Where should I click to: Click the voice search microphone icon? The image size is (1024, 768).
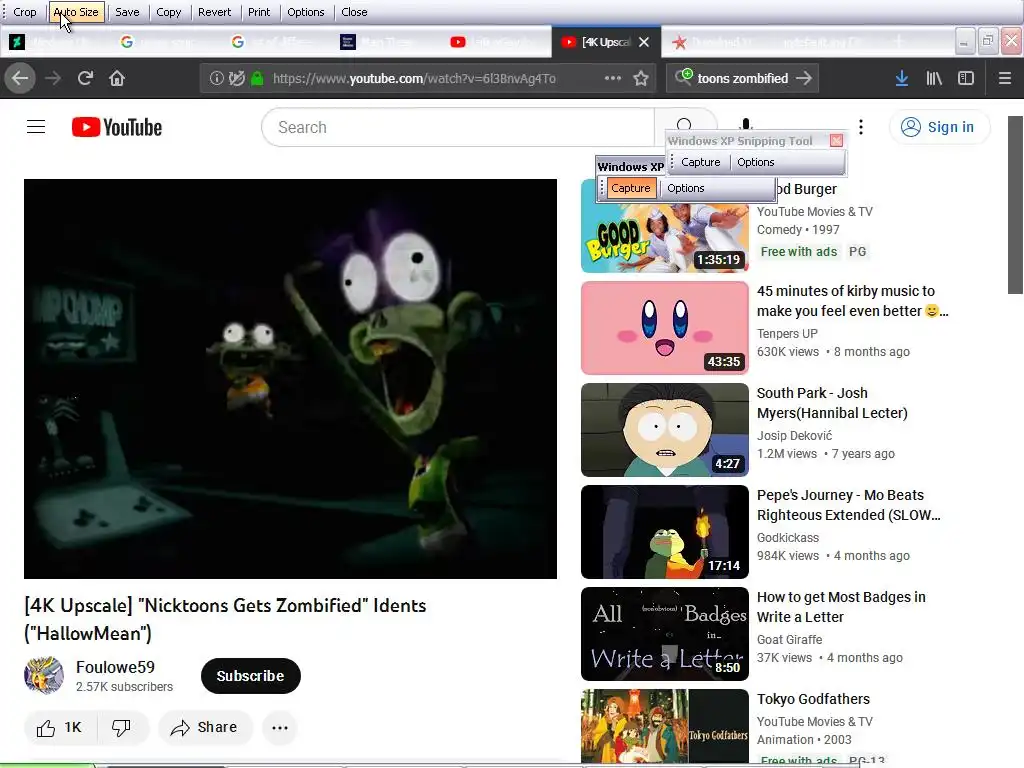pos(746,124)
